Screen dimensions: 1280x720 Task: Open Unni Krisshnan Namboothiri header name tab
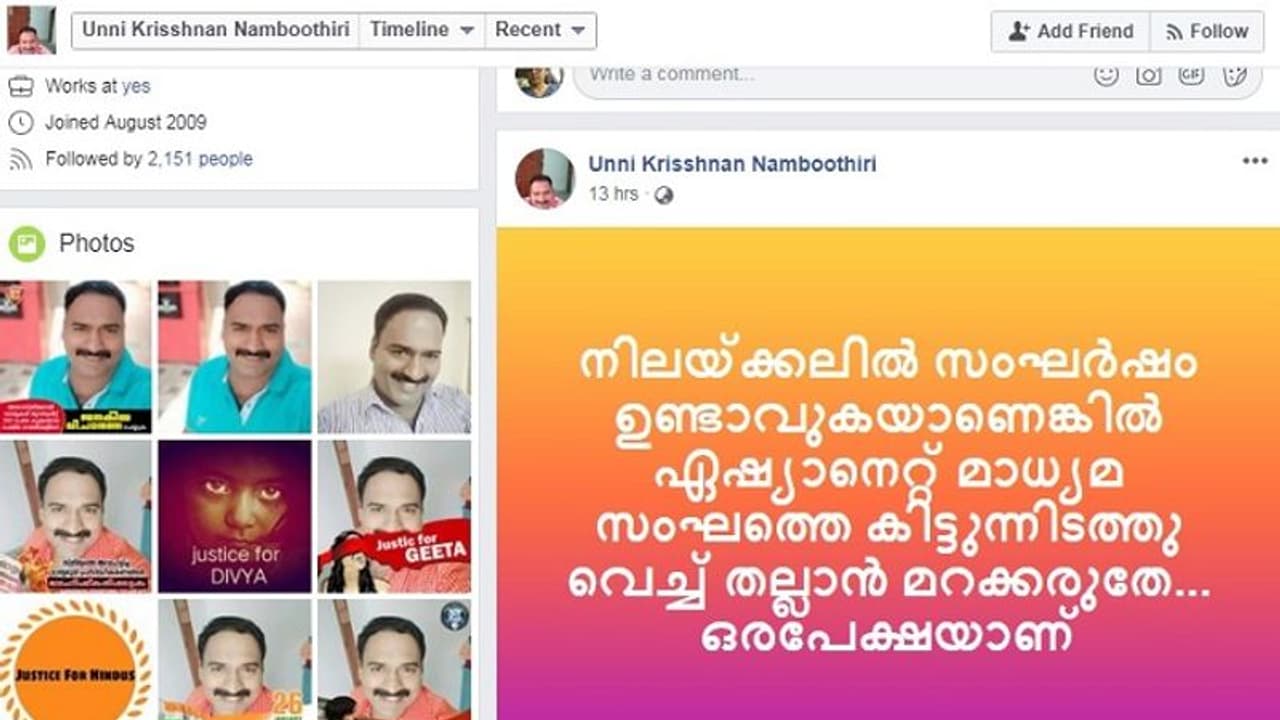tap(215, 30)
